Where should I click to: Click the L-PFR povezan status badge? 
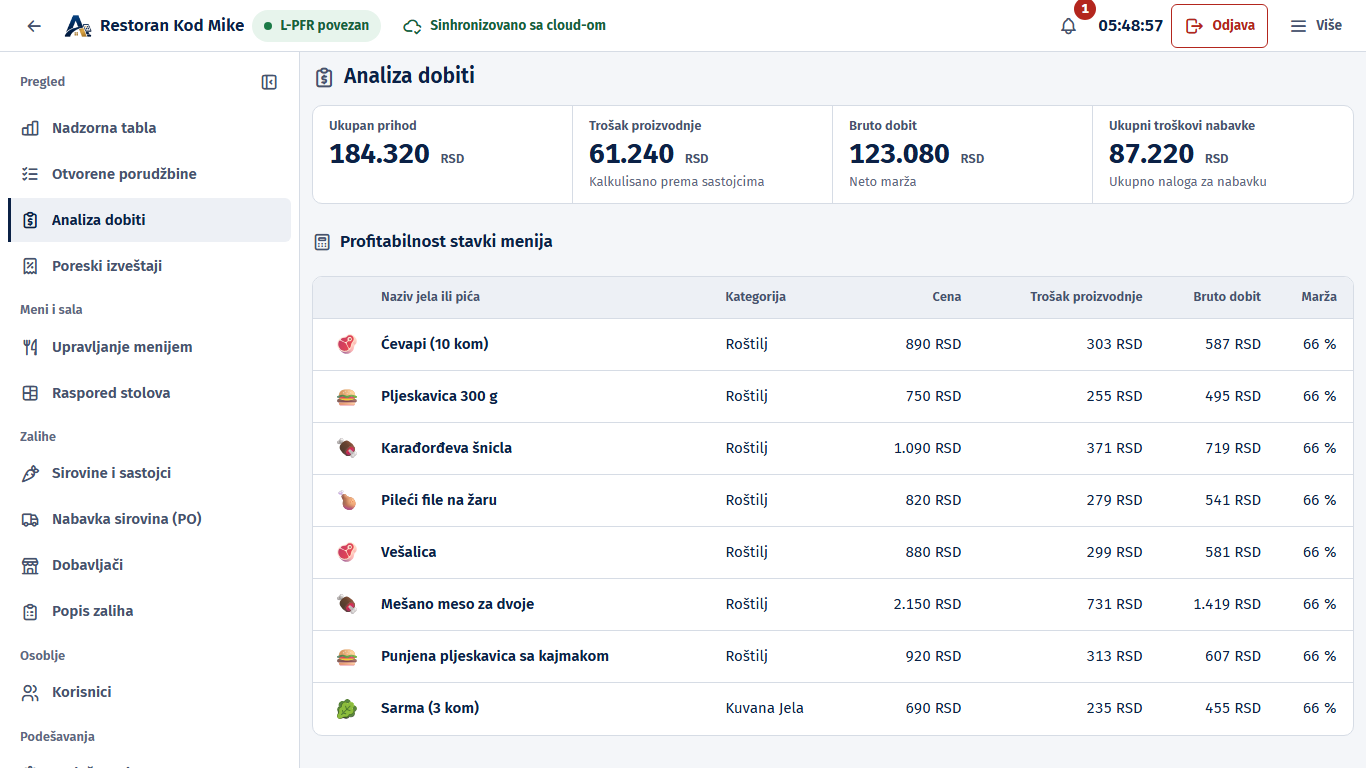coord(316,26)
